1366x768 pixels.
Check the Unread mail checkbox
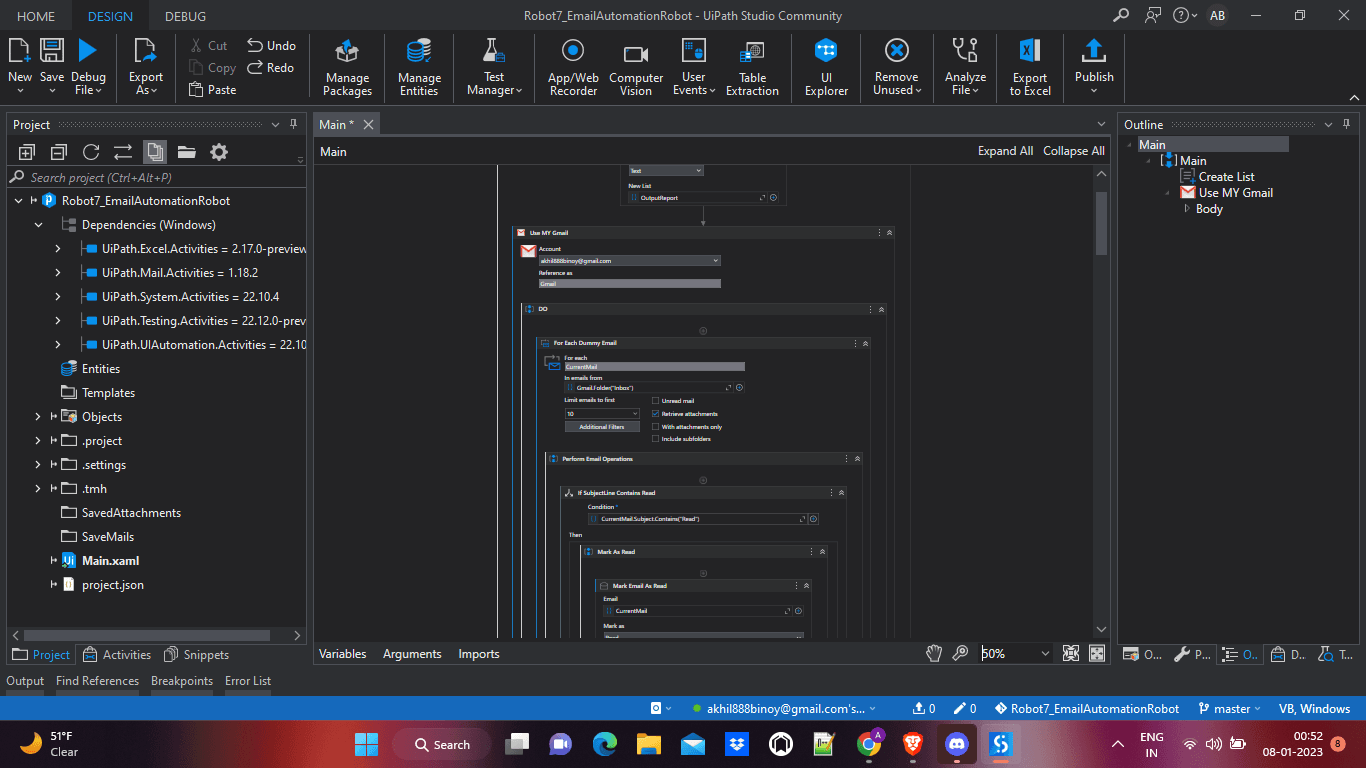(x=655, y=401)
